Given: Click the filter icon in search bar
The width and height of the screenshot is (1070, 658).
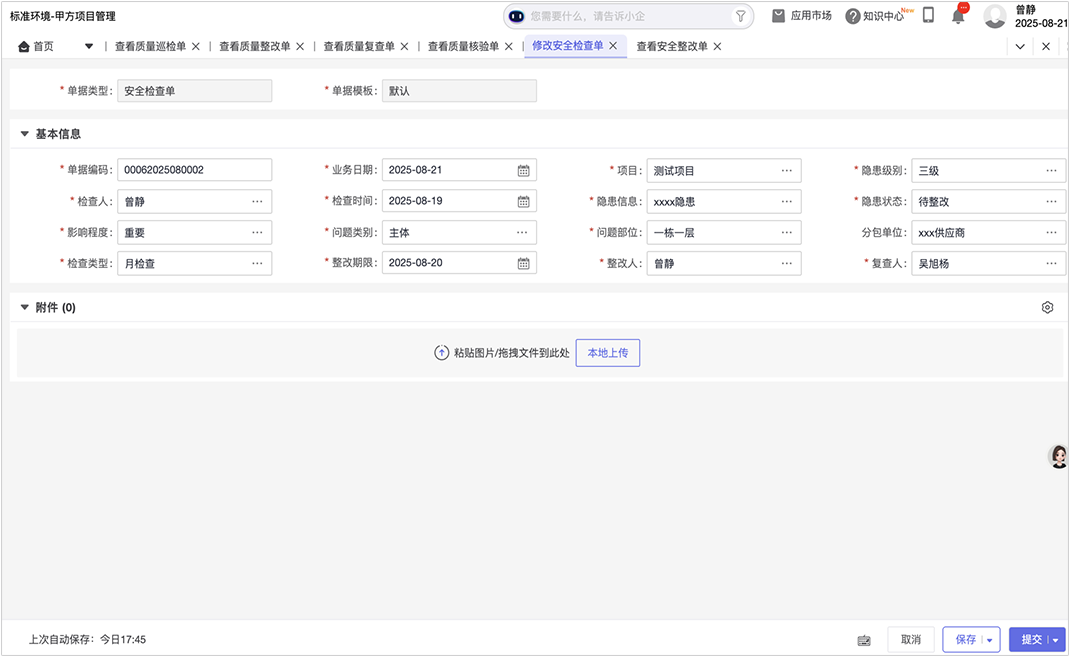Looking at the screenshot, I should [x=741, y=16].
